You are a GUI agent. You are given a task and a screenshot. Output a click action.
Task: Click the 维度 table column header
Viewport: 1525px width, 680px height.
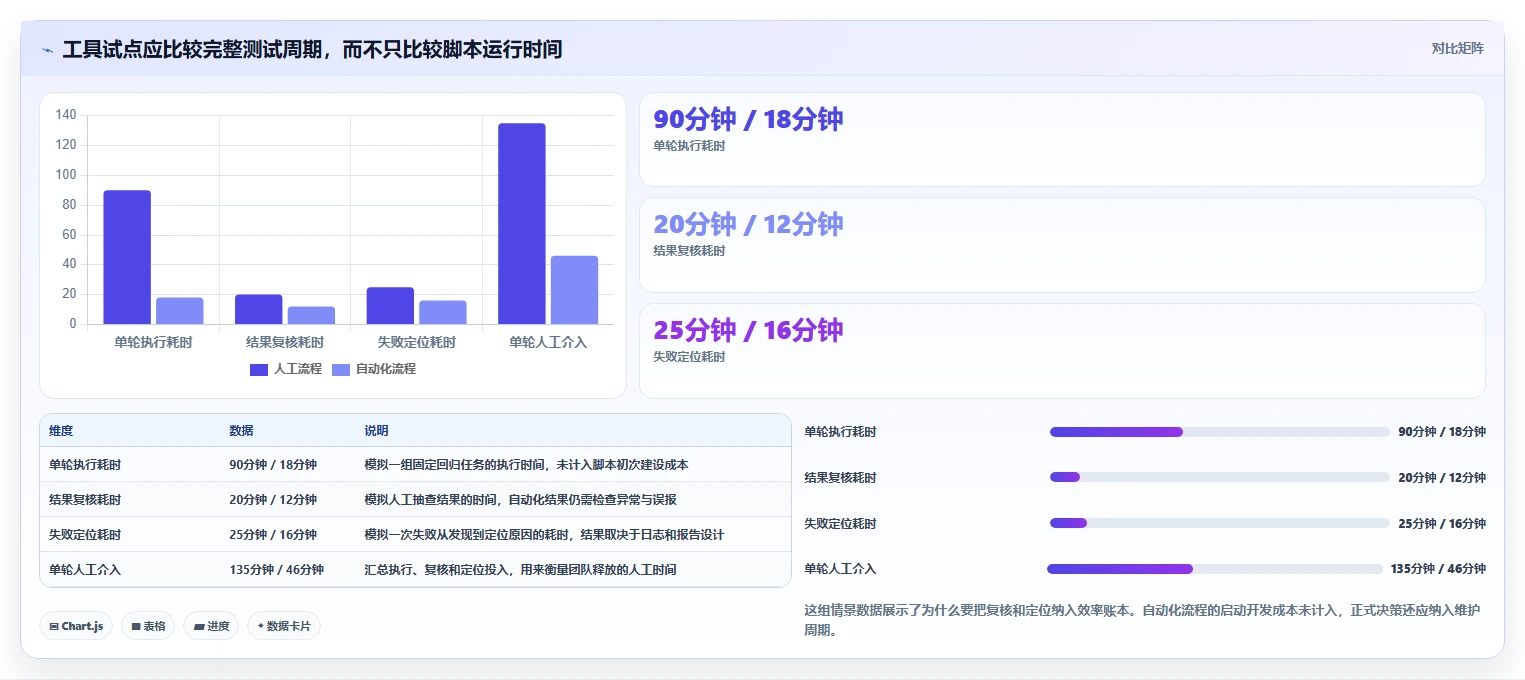tap(61, 431)
